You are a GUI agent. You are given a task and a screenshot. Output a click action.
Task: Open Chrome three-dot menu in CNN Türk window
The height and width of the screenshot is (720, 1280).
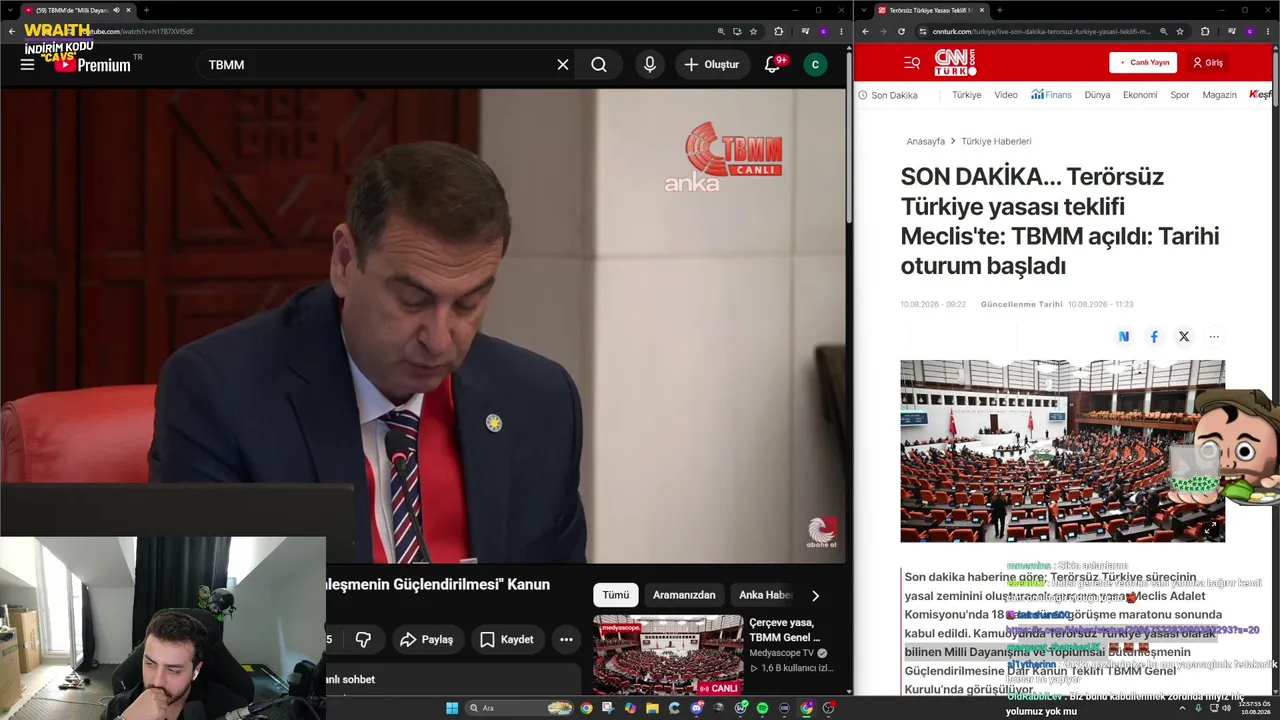[1270, 31]
